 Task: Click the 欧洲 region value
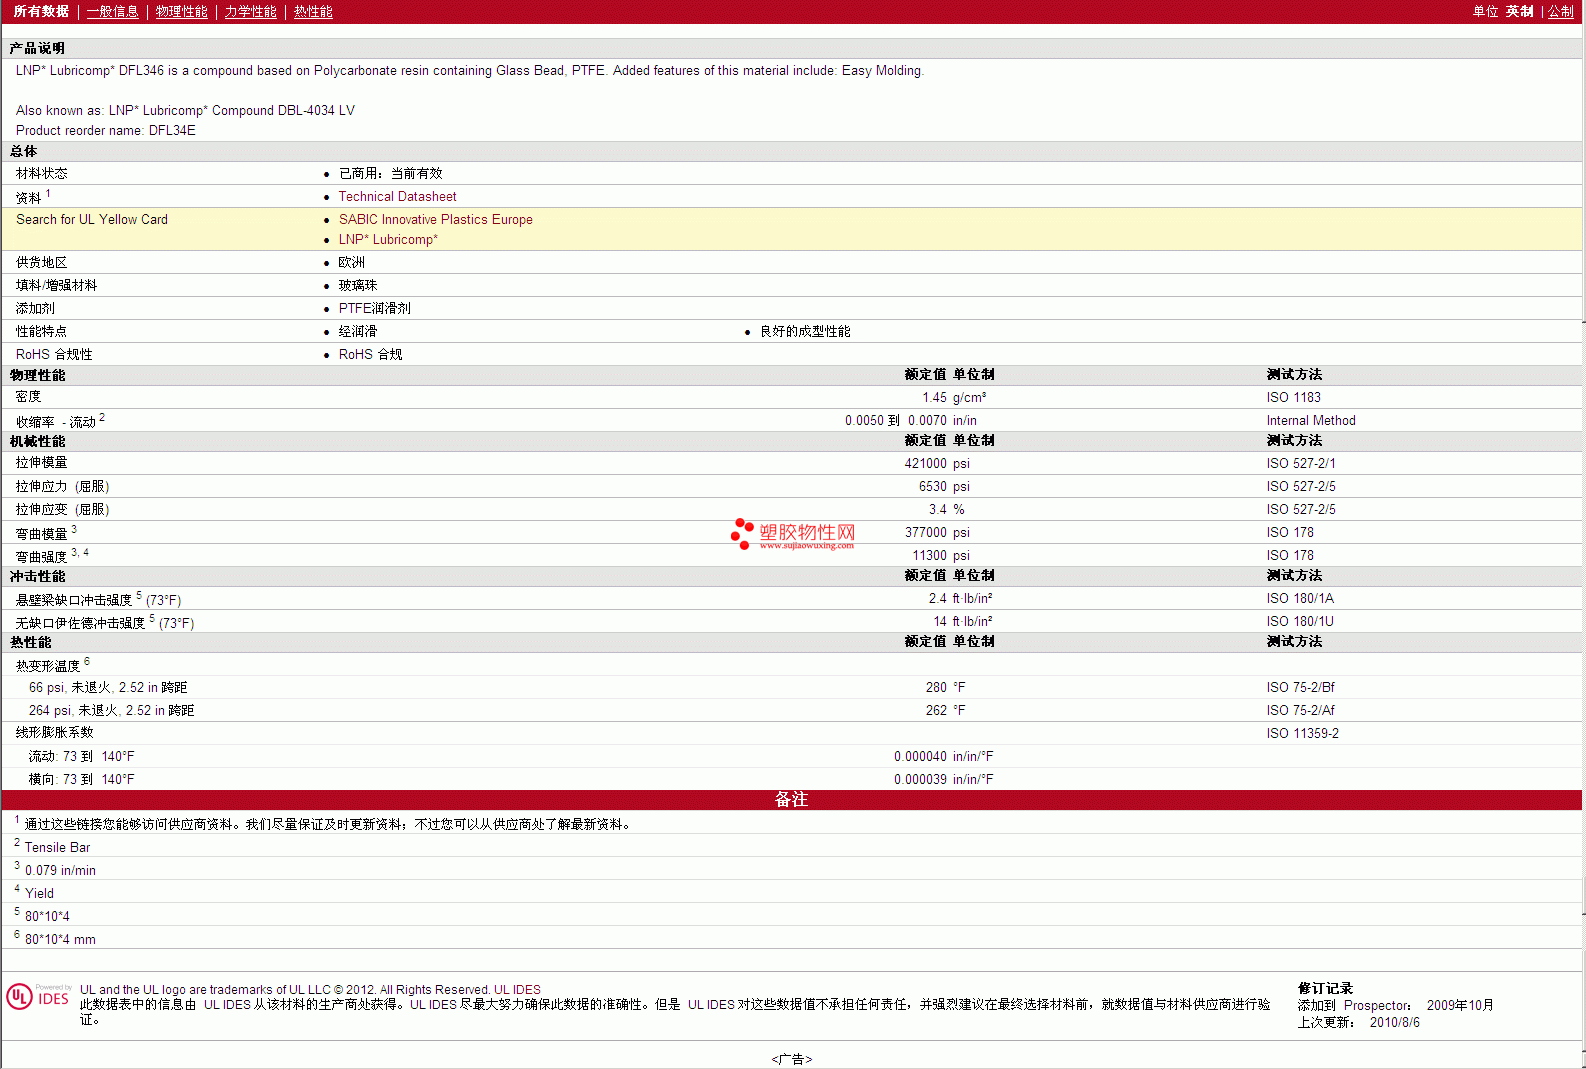tap(351, 263)
